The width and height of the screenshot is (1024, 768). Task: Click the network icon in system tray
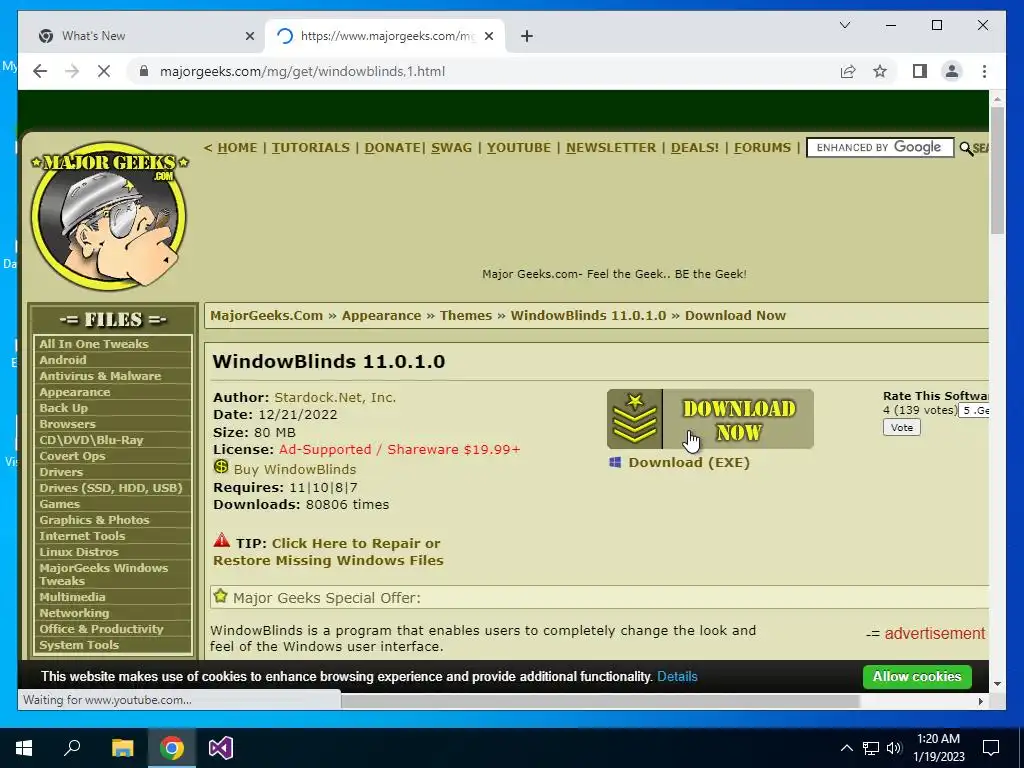click(871, 748)
